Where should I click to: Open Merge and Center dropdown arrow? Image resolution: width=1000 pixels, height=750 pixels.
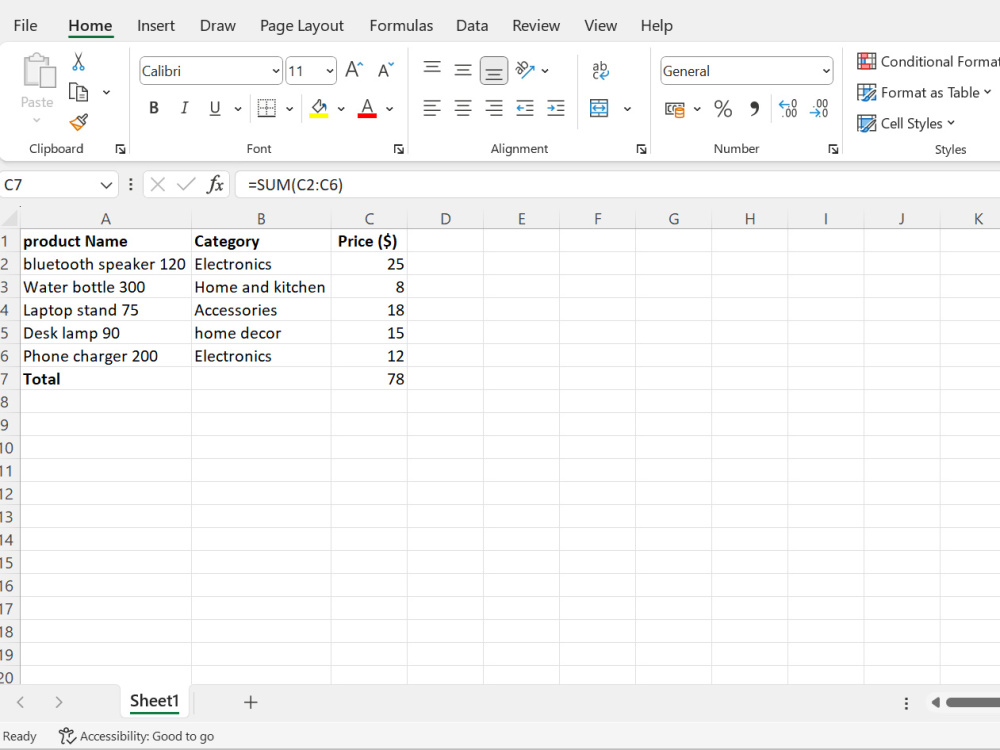coord(628,109)
